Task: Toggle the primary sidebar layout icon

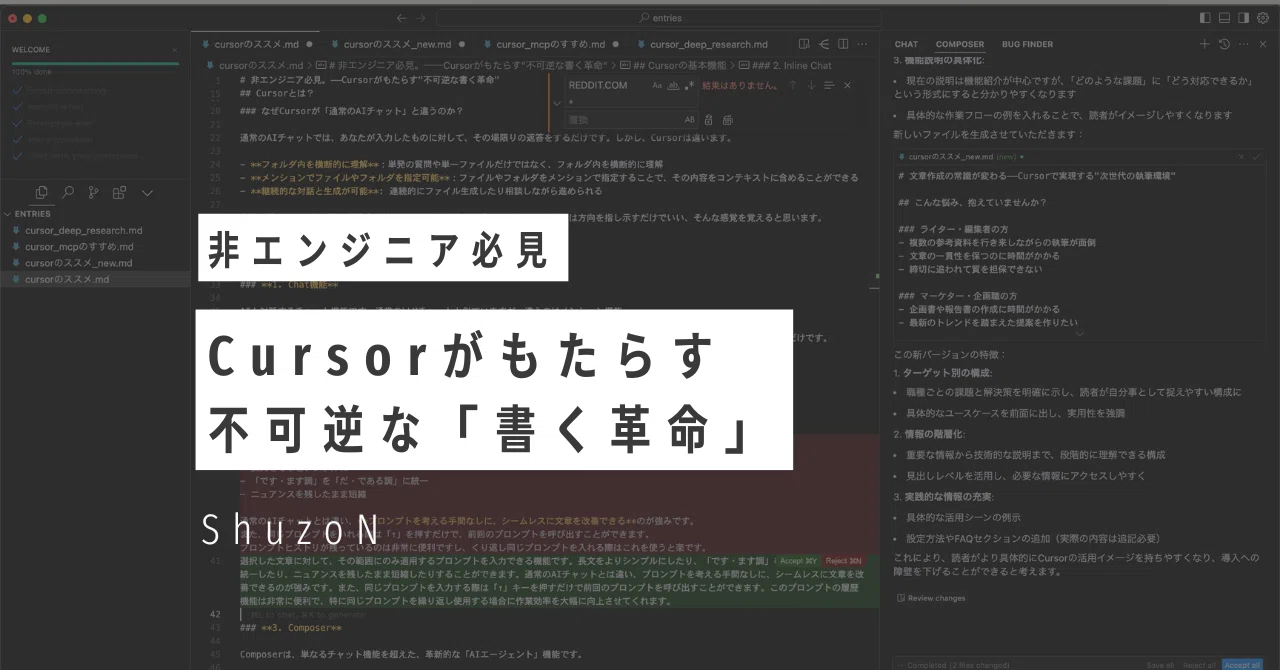Action: click(x=1205, y=17)
